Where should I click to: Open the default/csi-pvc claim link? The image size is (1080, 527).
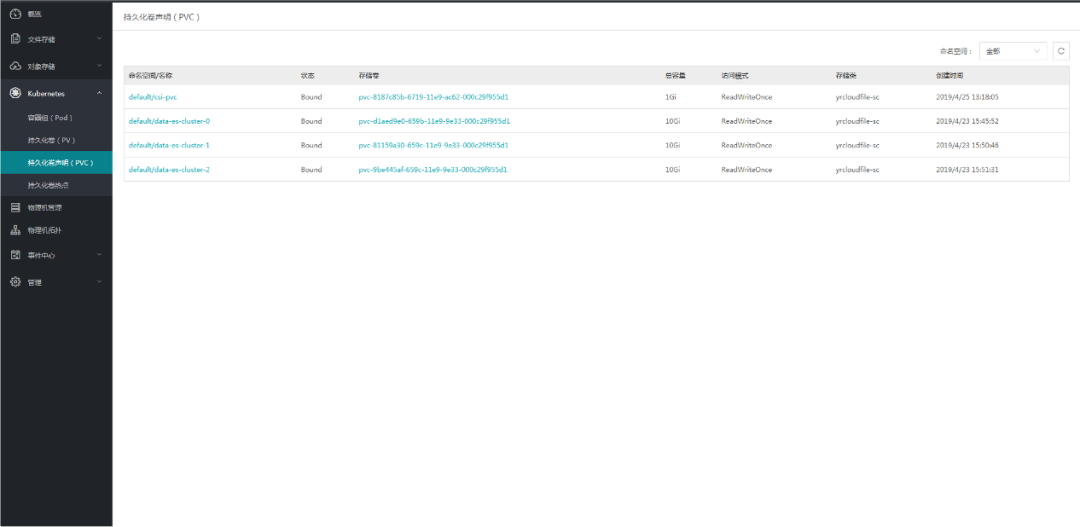(153, 97)
